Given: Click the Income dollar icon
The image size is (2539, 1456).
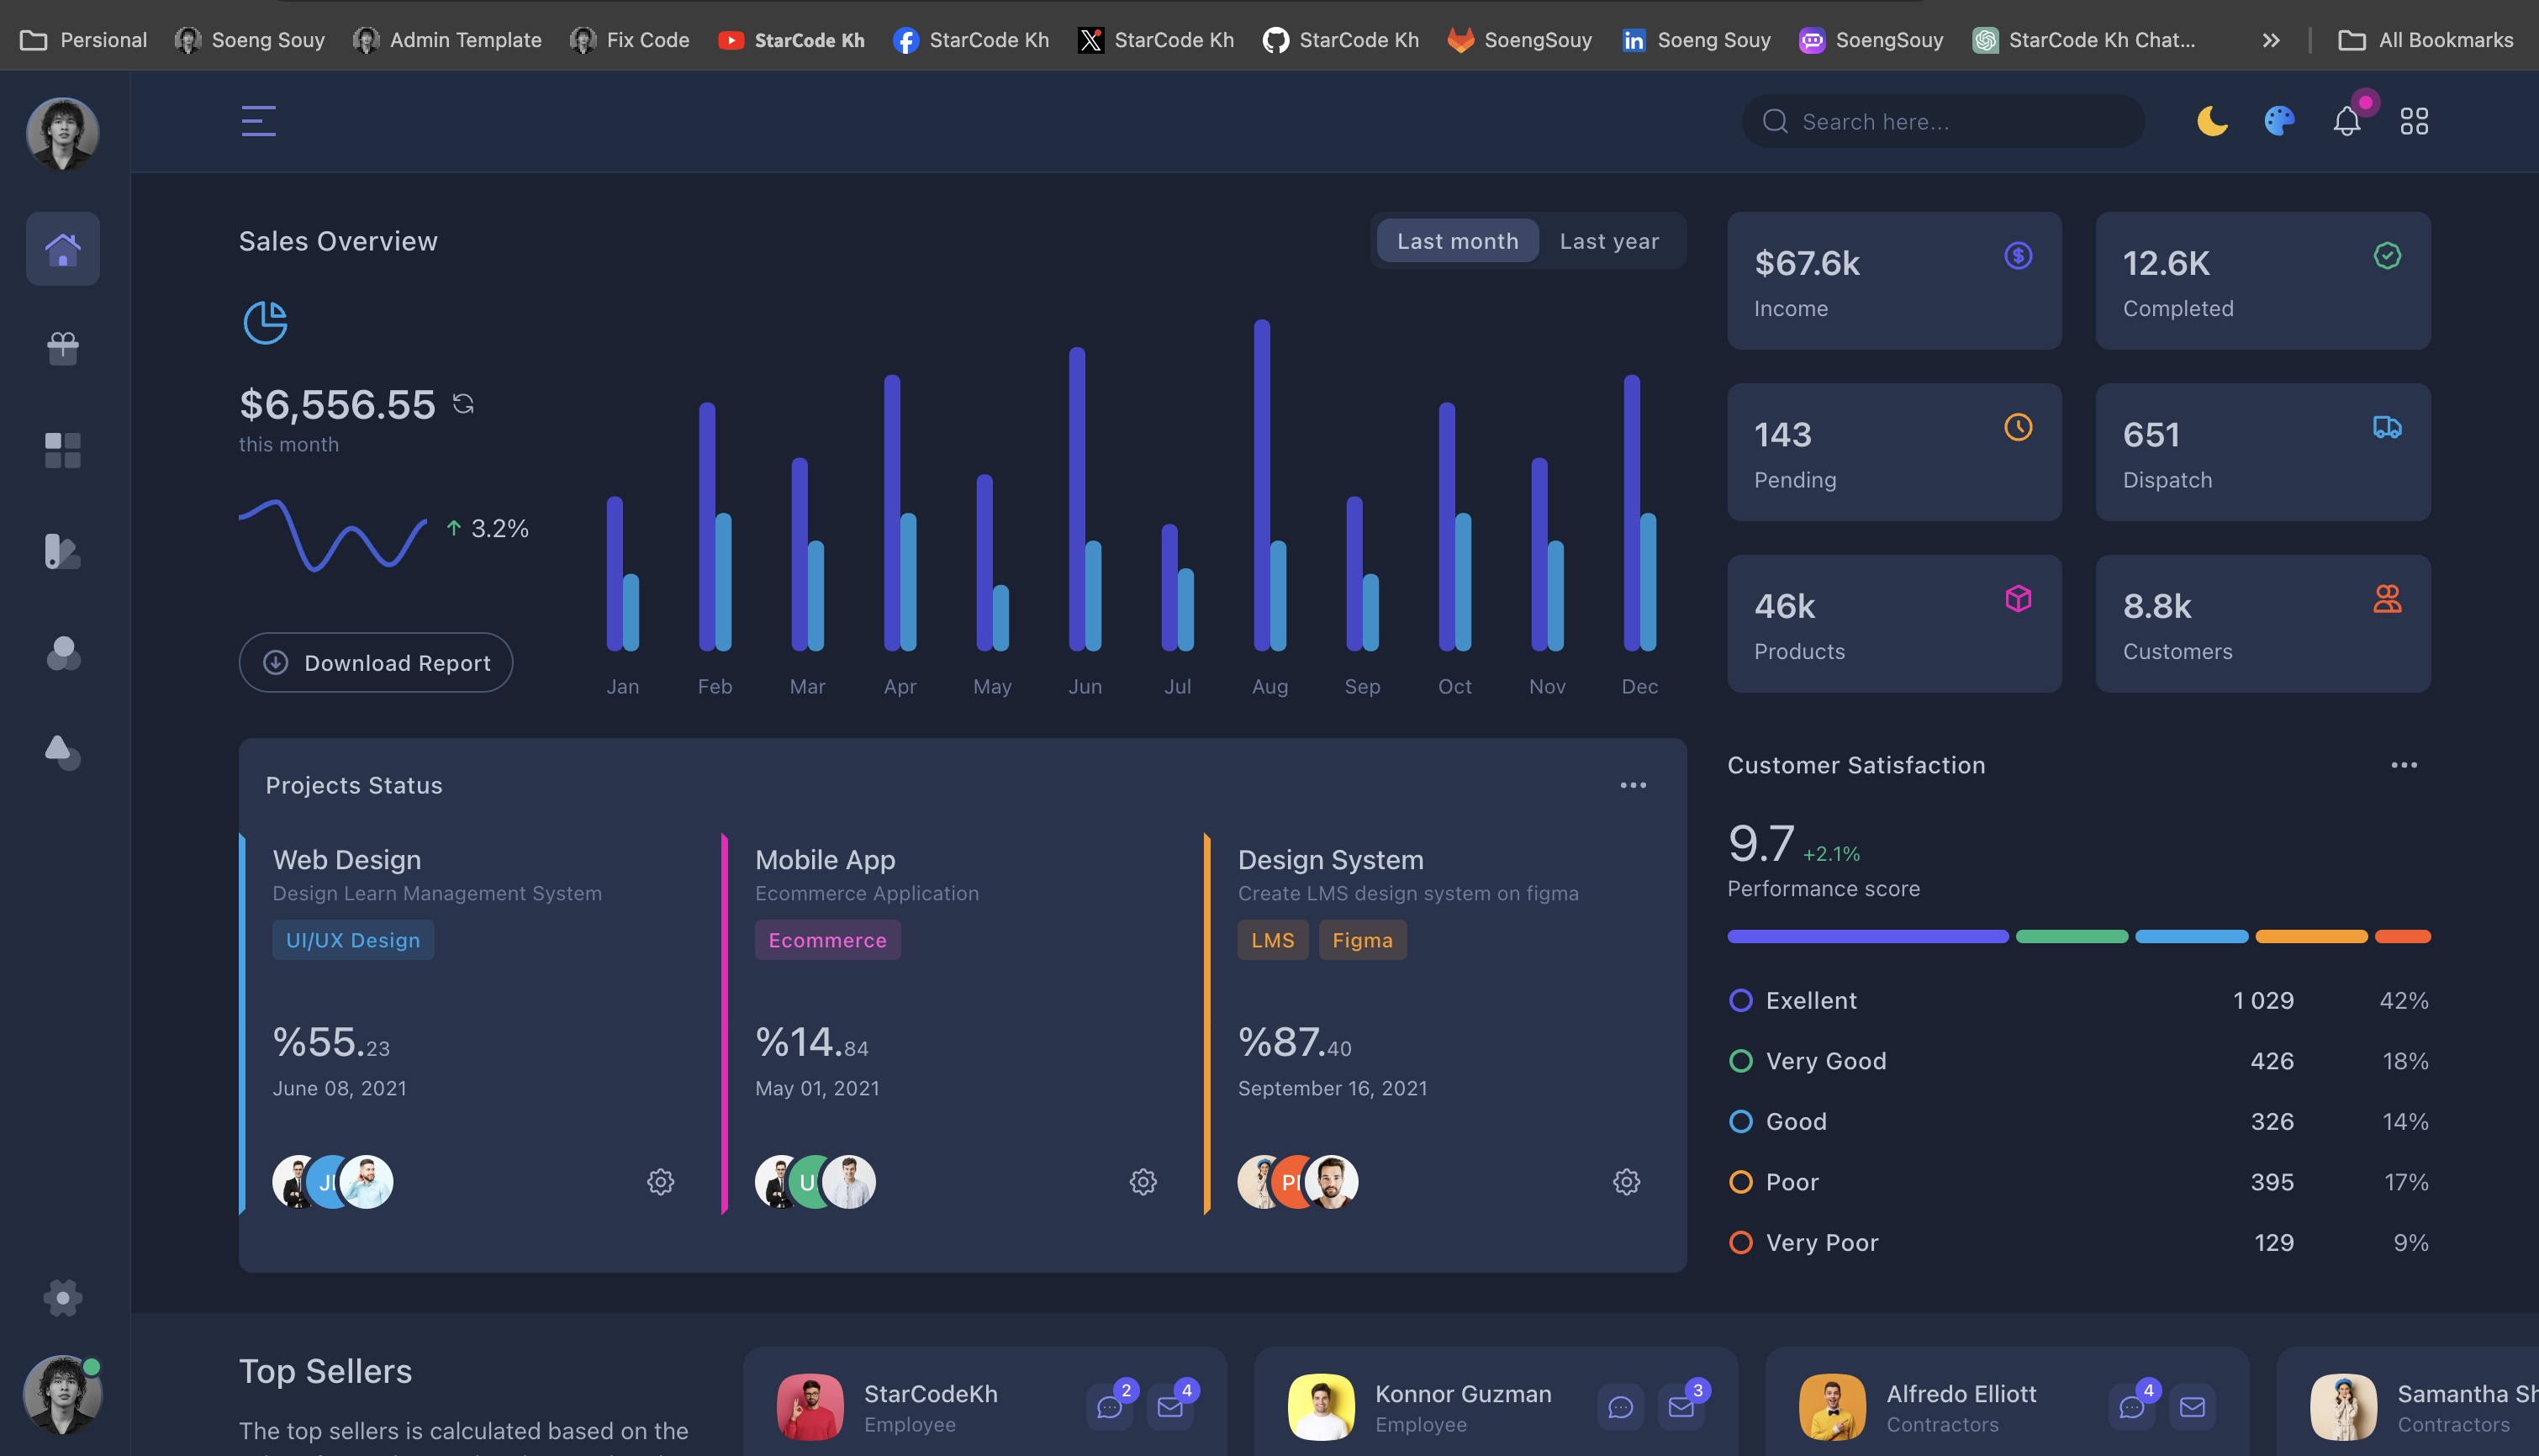Looking at the screenshot, I should pos(2018,256).
